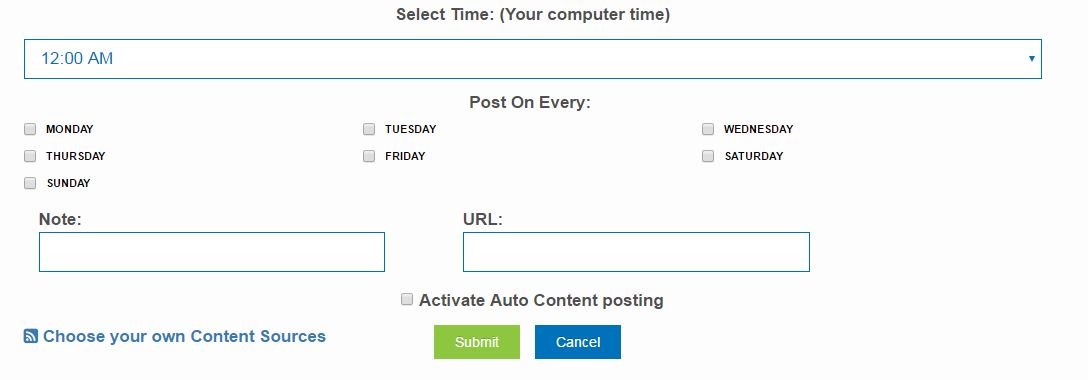1088x380 pixels.
Task: Check the Monday checkbox
Action: tap(30, 129)
